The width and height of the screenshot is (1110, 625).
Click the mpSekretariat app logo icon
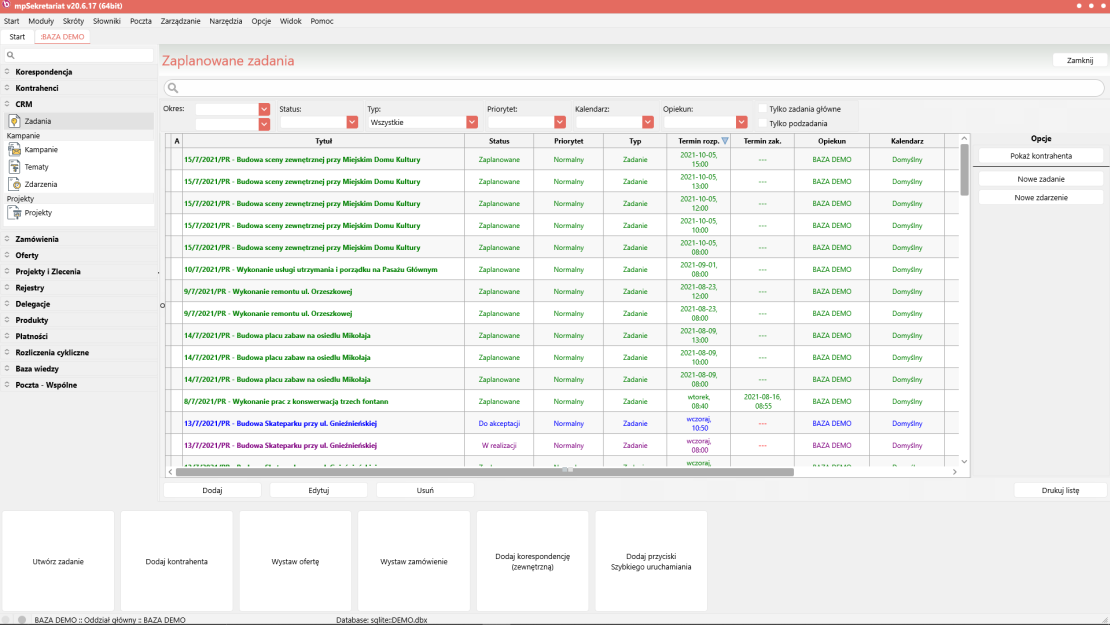tap(6, 5)
